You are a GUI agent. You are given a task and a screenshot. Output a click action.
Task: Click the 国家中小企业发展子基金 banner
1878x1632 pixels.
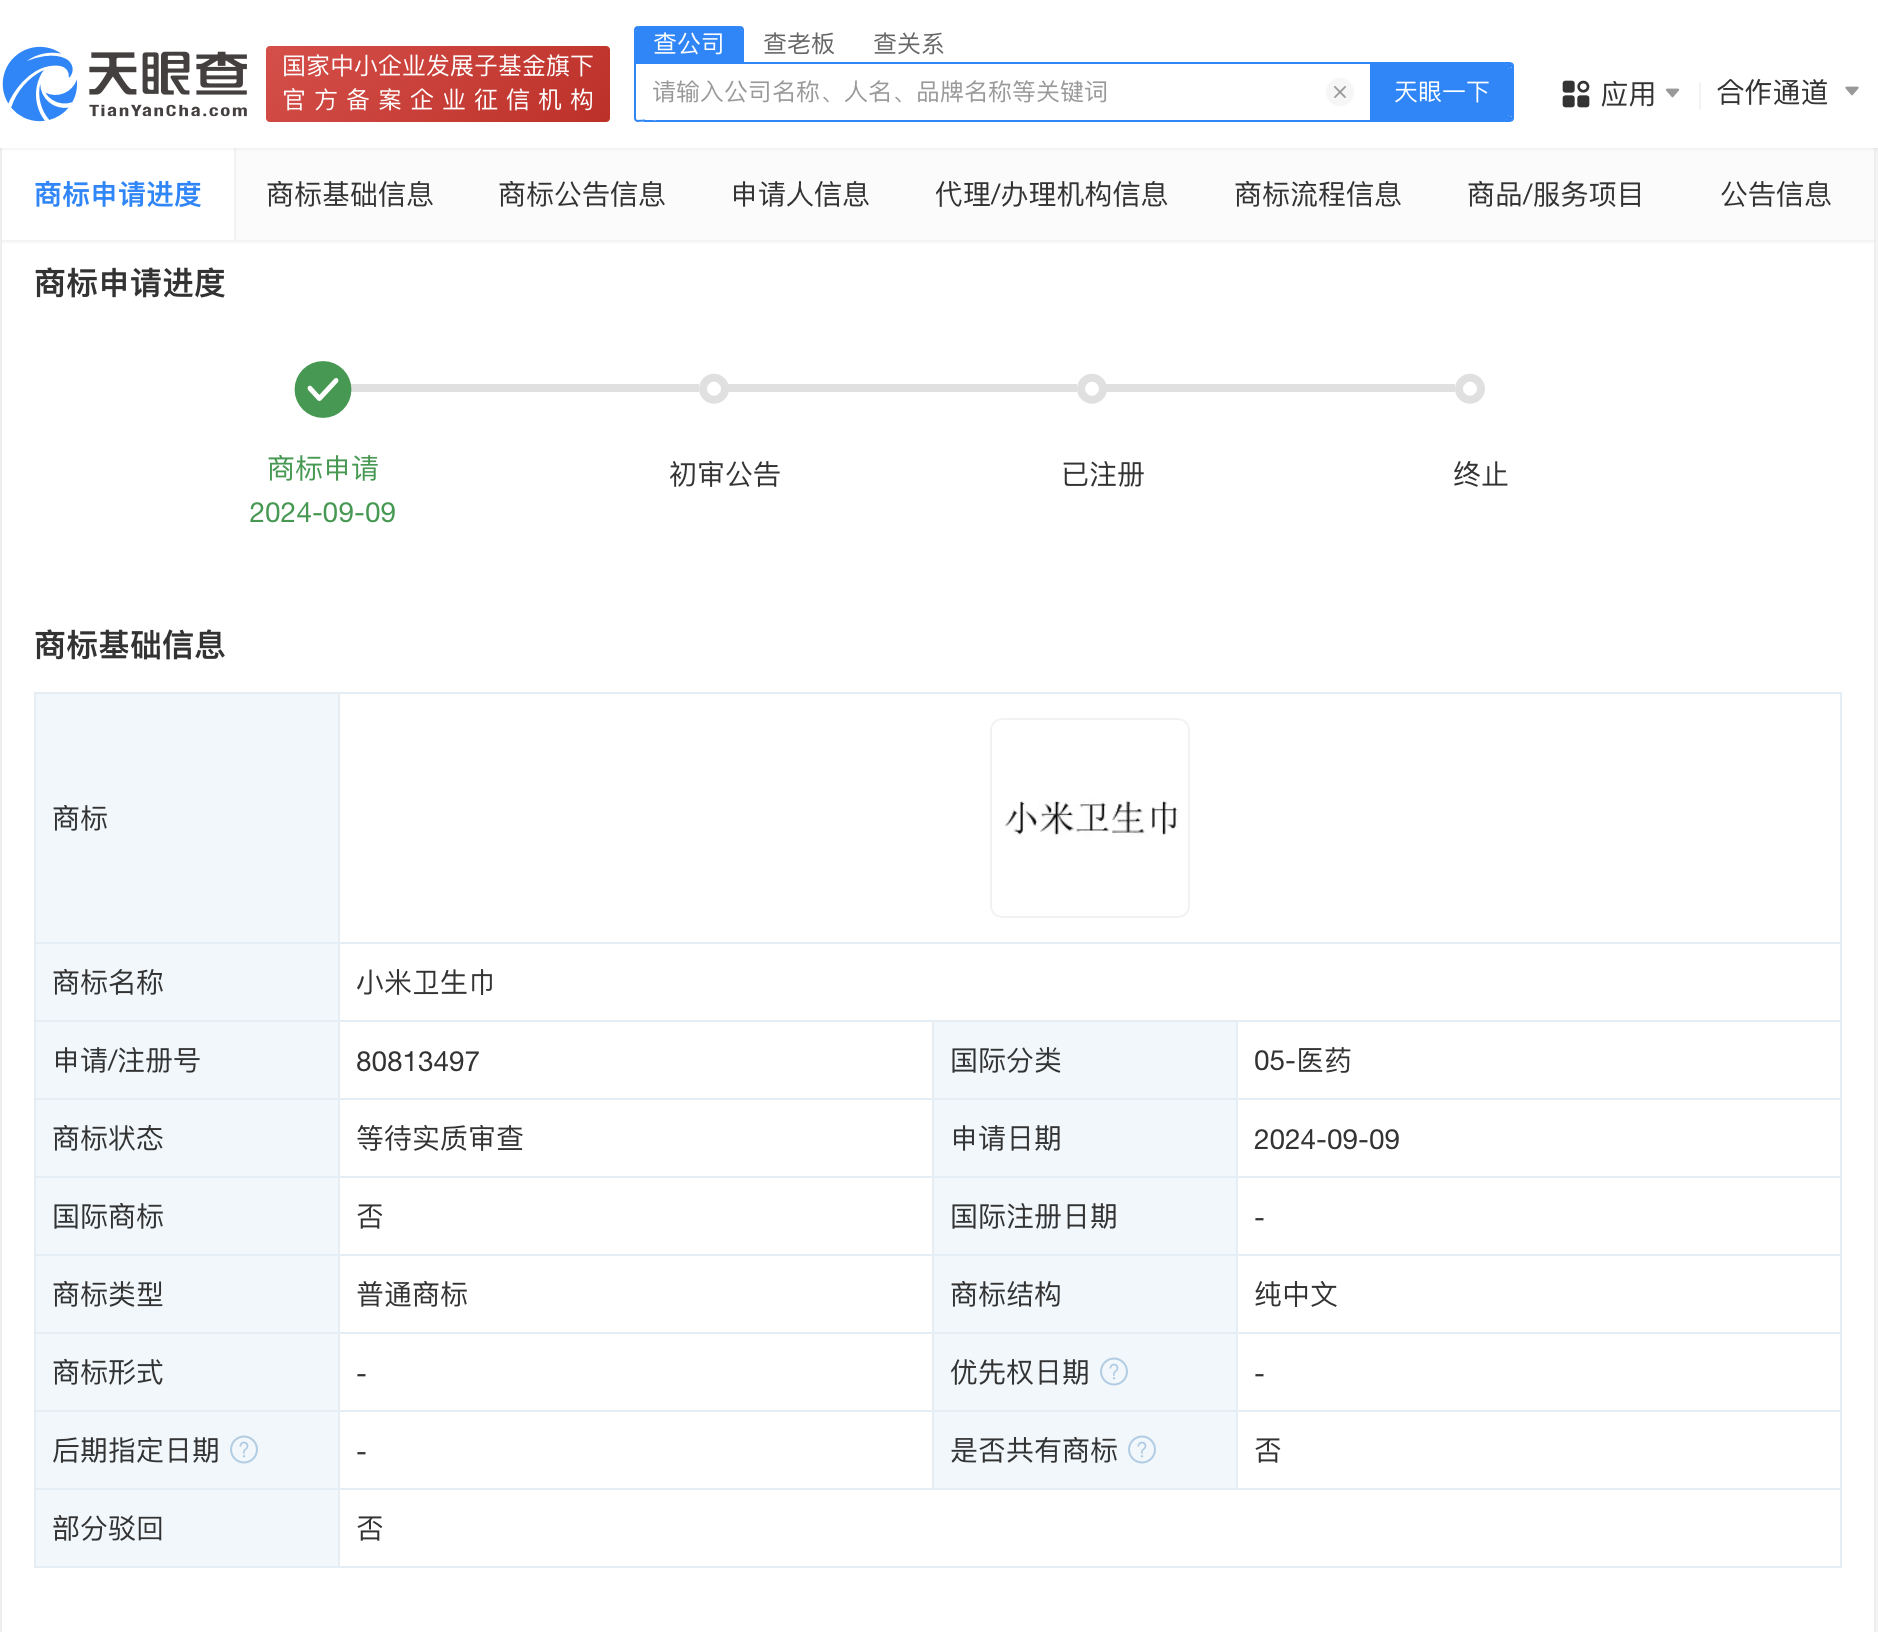point(438,84)
